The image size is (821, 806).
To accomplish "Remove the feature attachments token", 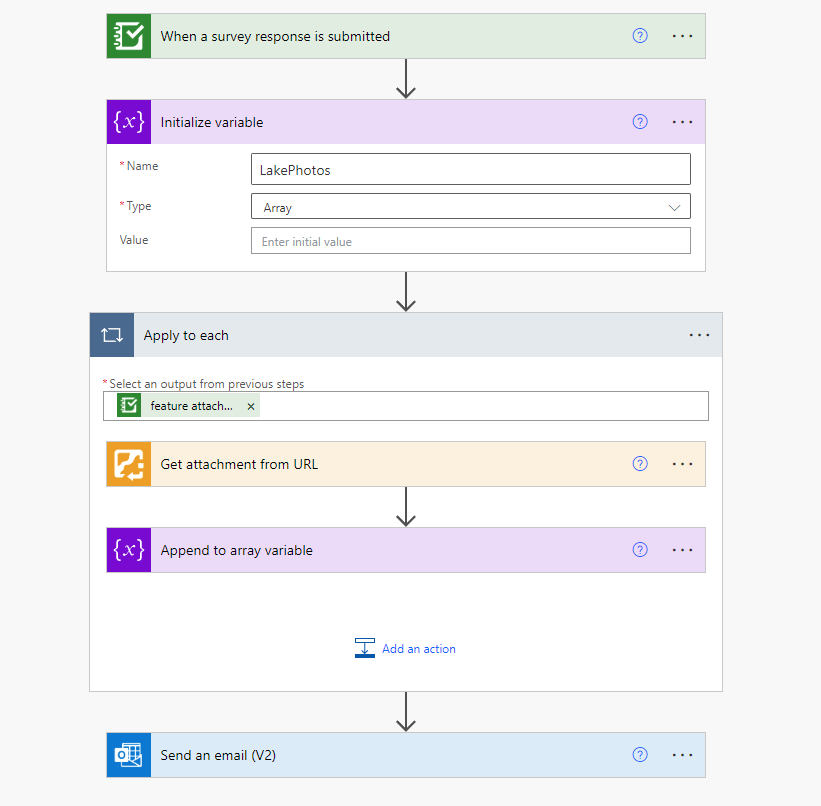I will point(251,406).
